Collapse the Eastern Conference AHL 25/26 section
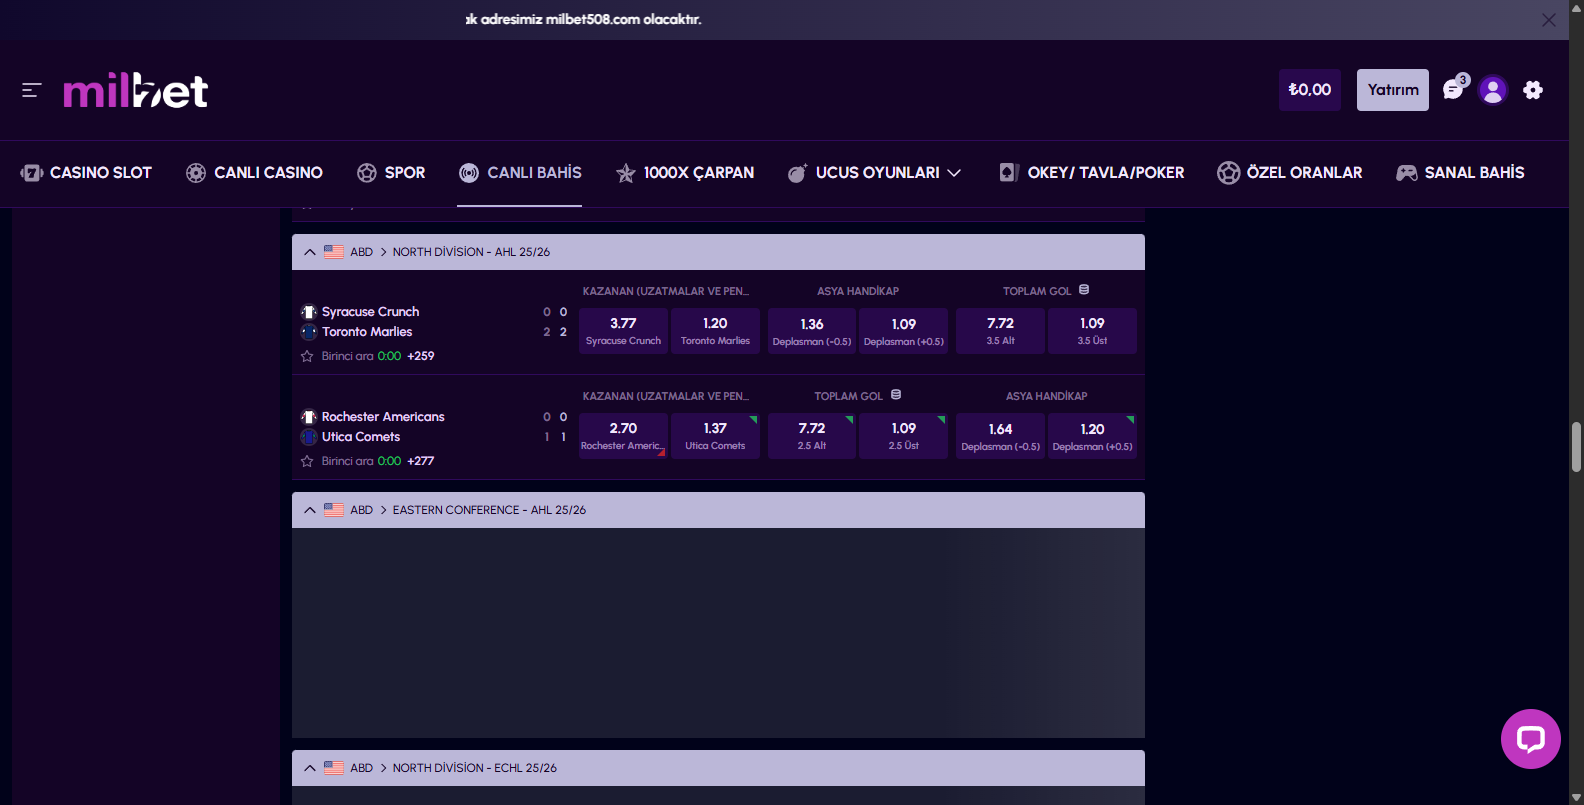 click(310, 510)
